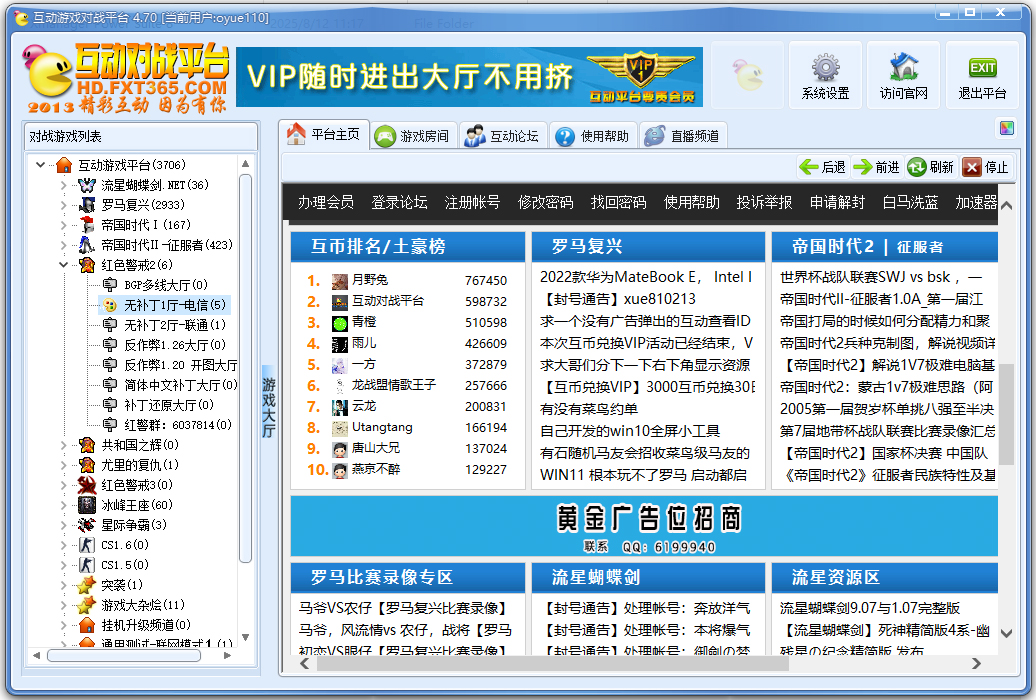Expand the 尤里的复仇(1) node
This screenshot has height=700, width=1036.
coord(63,465)
